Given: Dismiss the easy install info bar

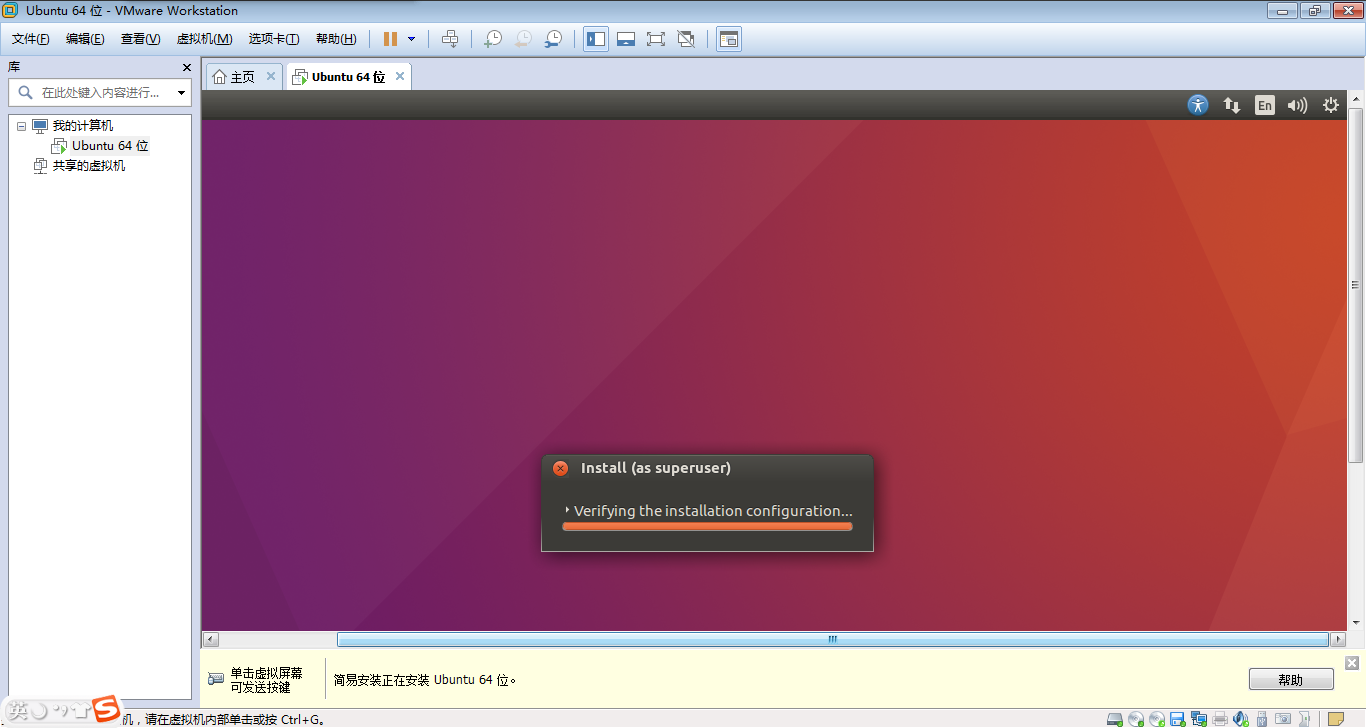Looking at the screenshot, I should coord(1352,663).
